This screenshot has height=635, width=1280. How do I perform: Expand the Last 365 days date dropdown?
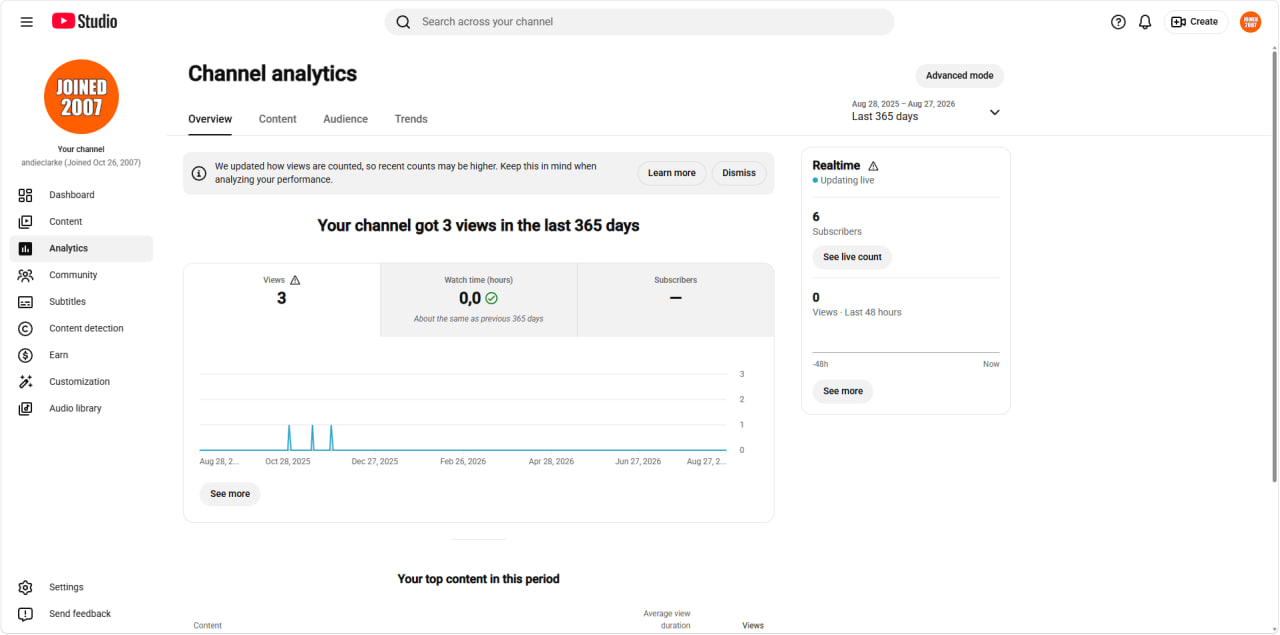(x=925, y=111)
